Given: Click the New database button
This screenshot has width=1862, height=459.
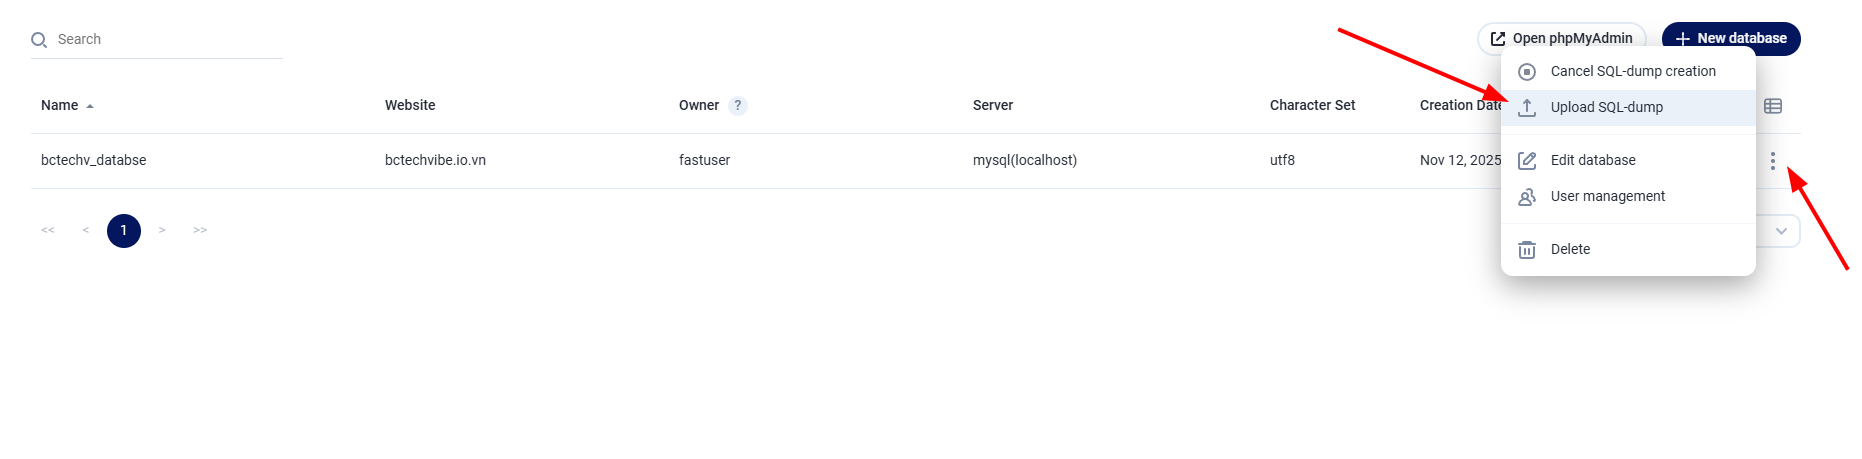Looking at the screenshot, I should pyautogui.click(x=1731, y=38).
